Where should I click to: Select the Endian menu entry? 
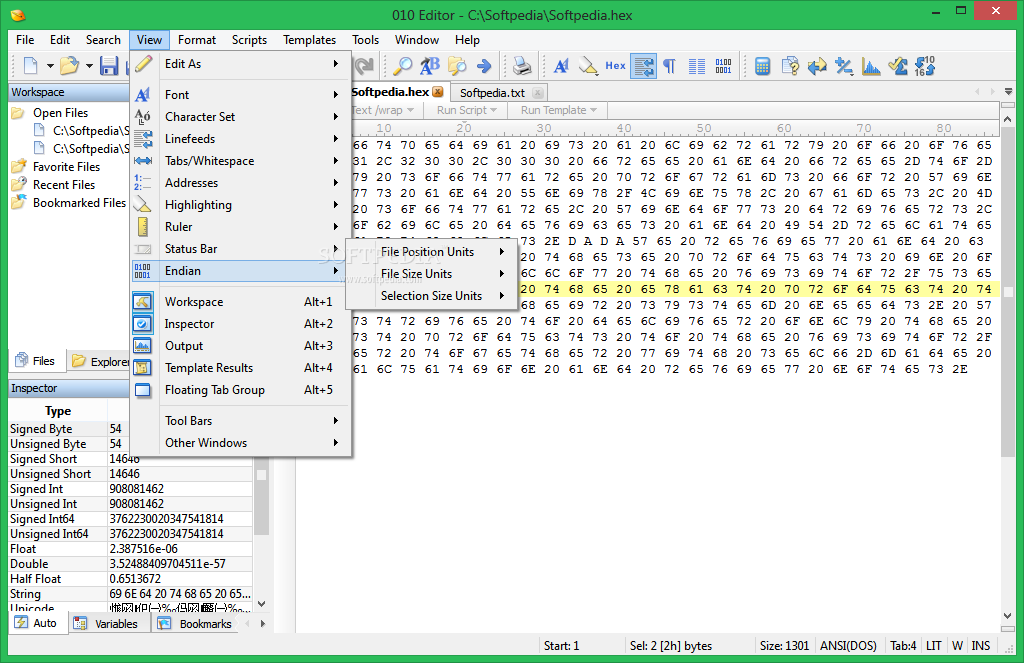241,270
